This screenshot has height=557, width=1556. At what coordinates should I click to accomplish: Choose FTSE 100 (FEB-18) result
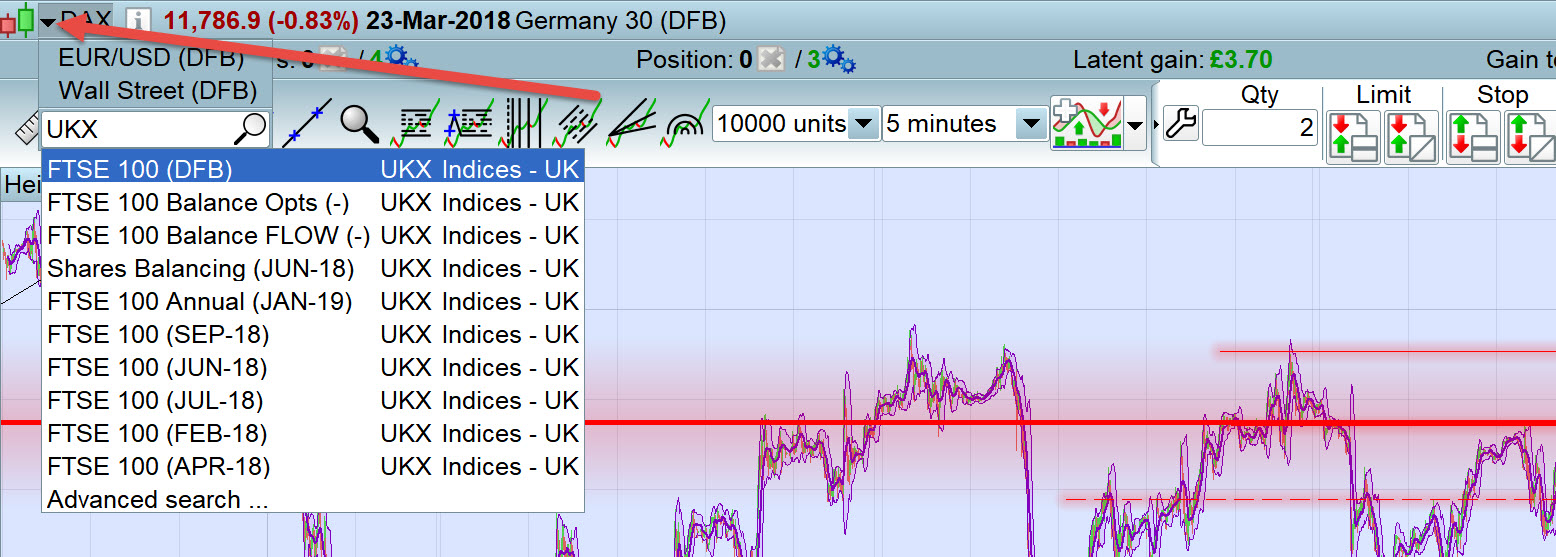point(313,434)
